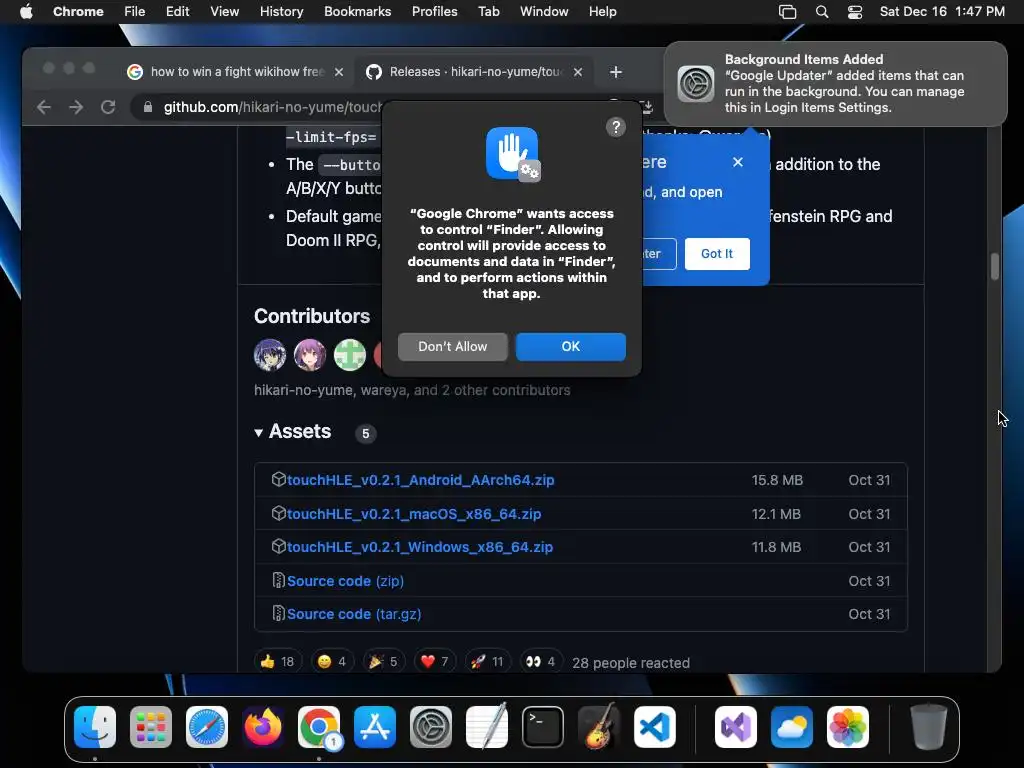Open Visual Studio (purple) from the Dock

736,727
